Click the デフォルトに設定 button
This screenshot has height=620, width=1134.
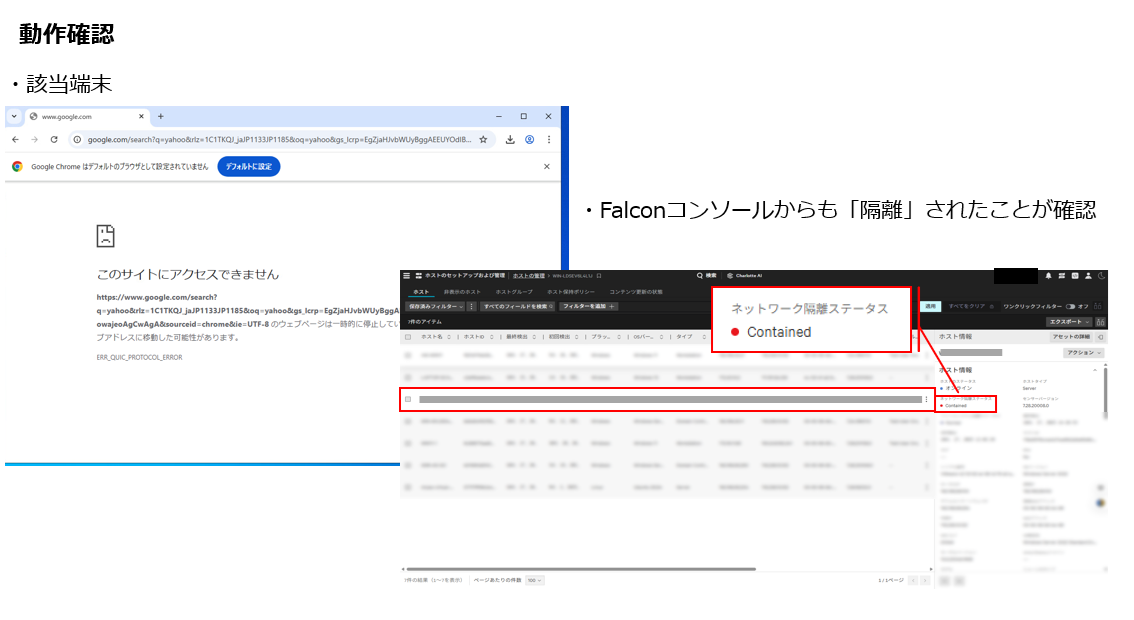(248, 167)
